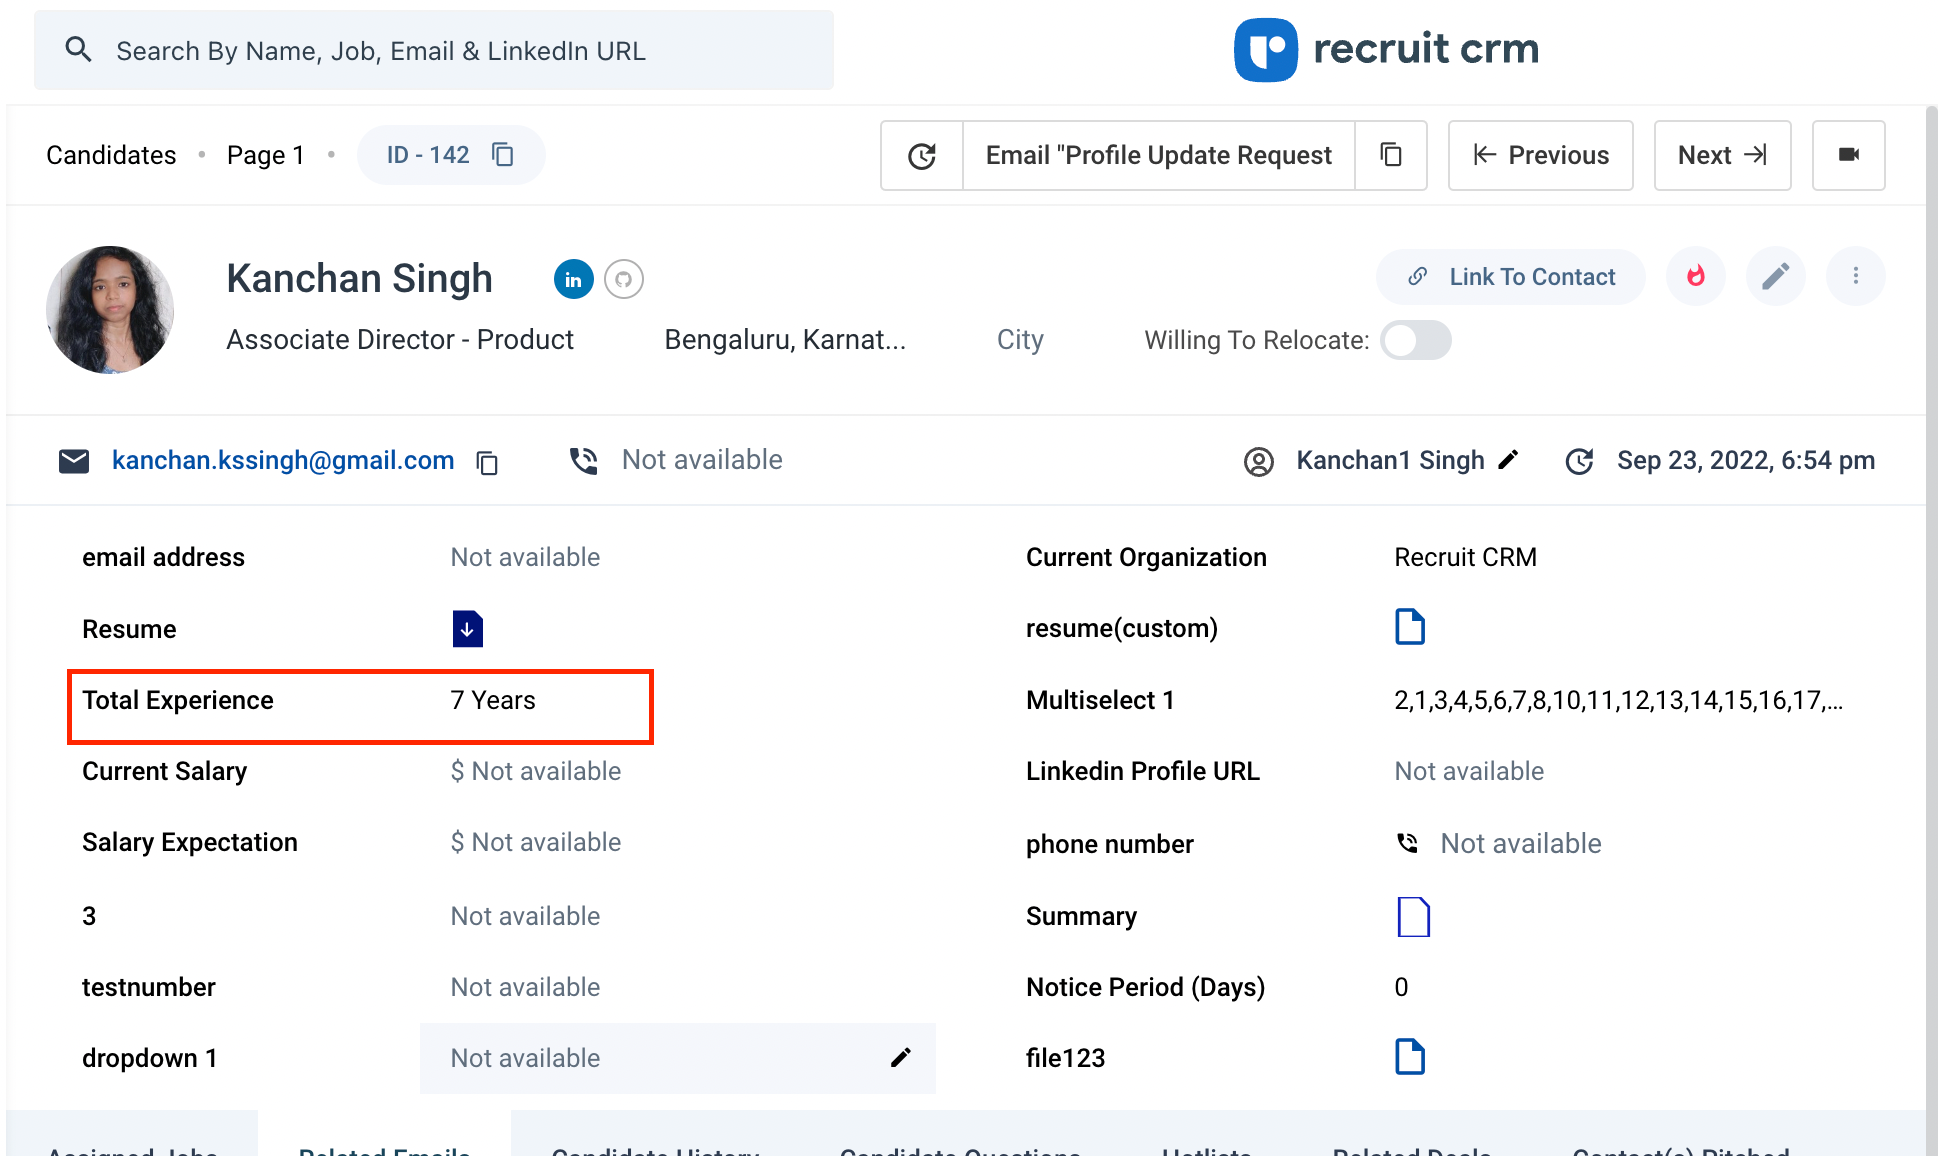Click dropdown 1 Not available value
This screenshot has height=1156, width=1938.
(525, 1058)
